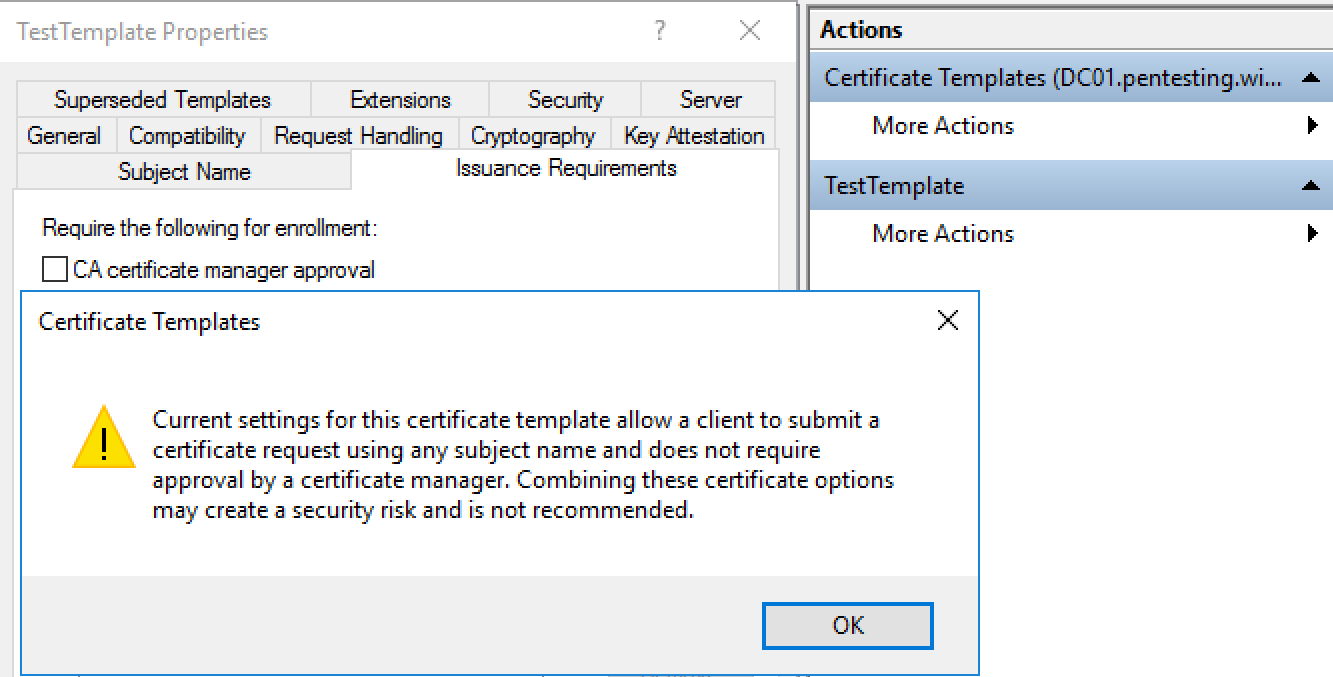Click the help question mark button
1333x677 pixels.
tap(660, 31)
